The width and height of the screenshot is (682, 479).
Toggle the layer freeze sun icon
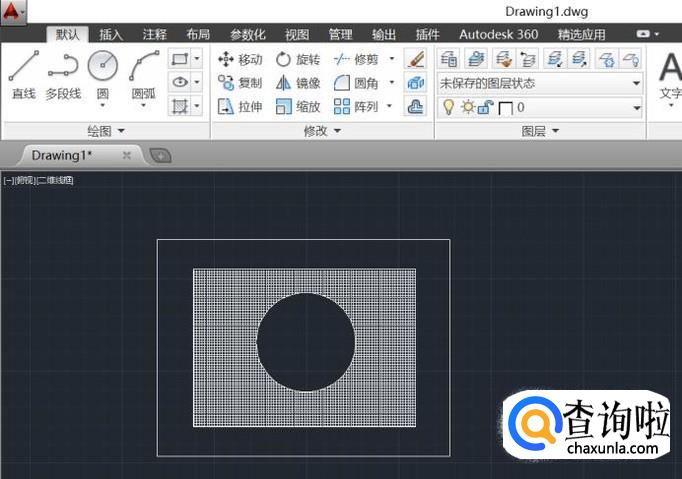466,107
